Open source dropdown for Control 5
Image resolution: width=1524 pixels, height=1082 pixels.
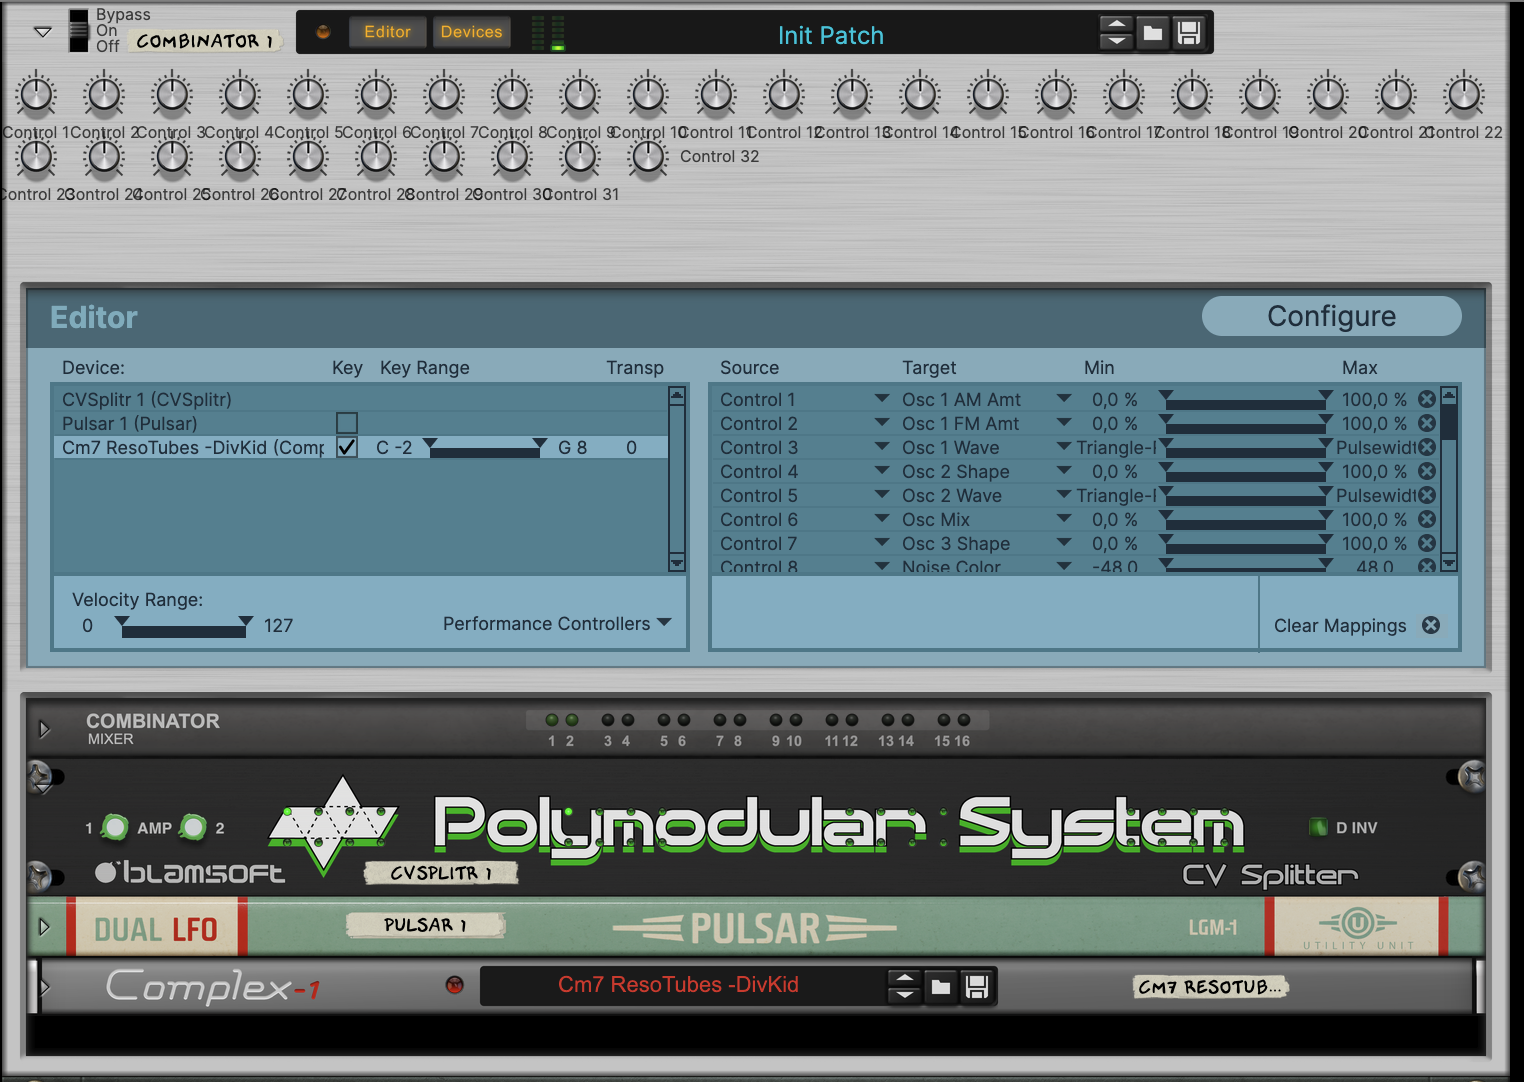882,494
